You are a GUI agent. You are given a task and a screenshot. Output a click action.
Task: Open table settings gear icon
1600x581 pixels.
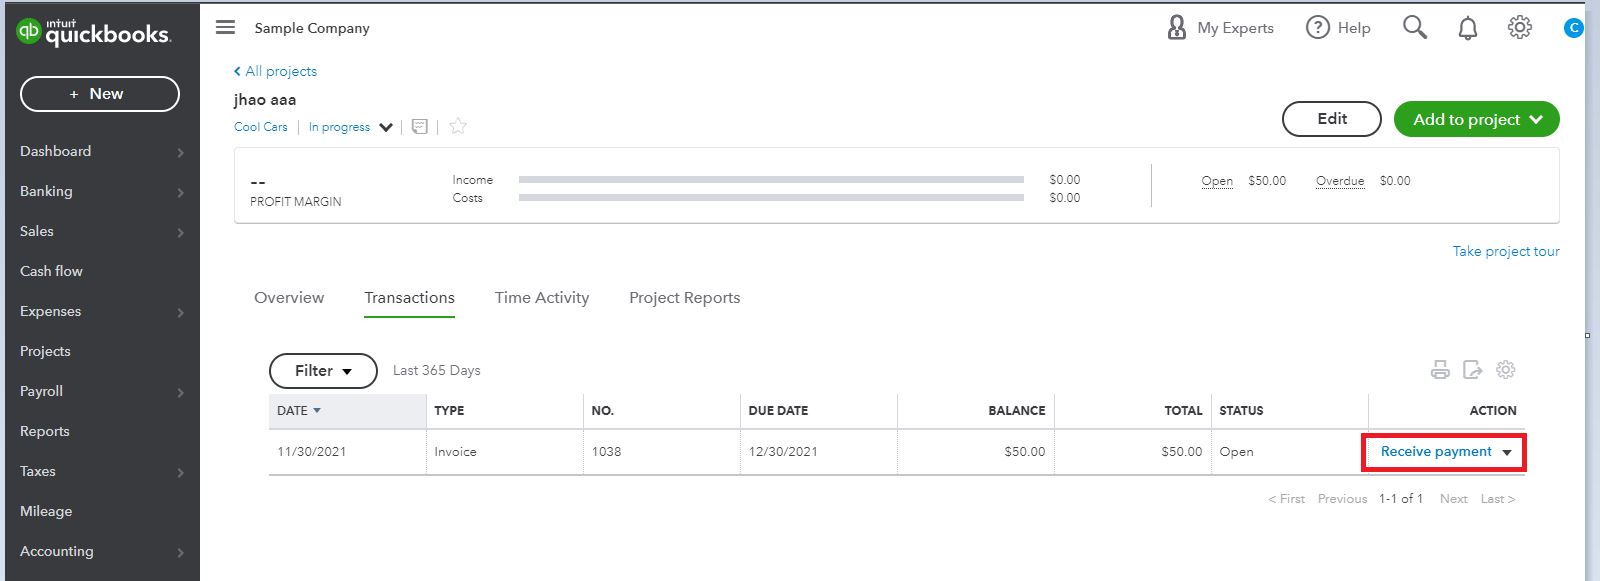click(x=1505, y=370)
